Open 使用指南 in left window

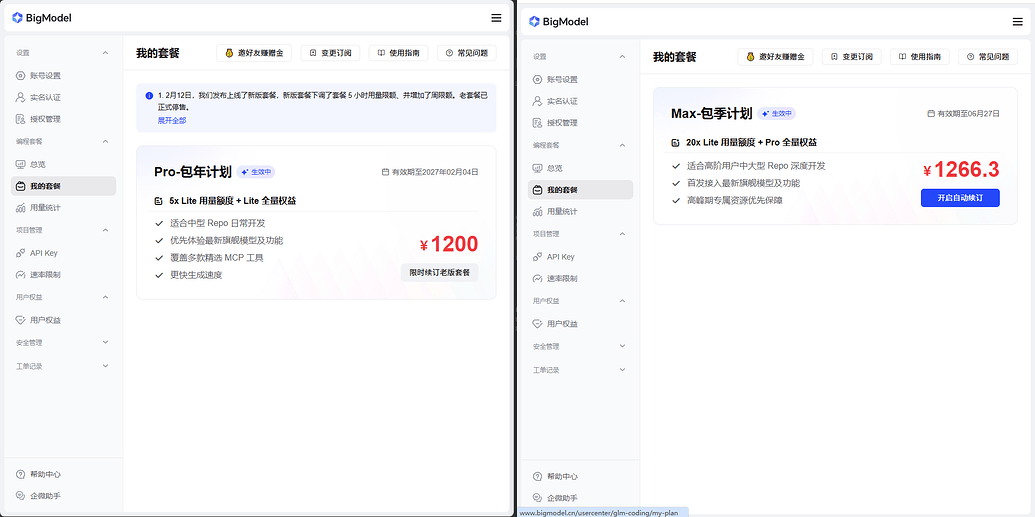(x=399, y=53)
